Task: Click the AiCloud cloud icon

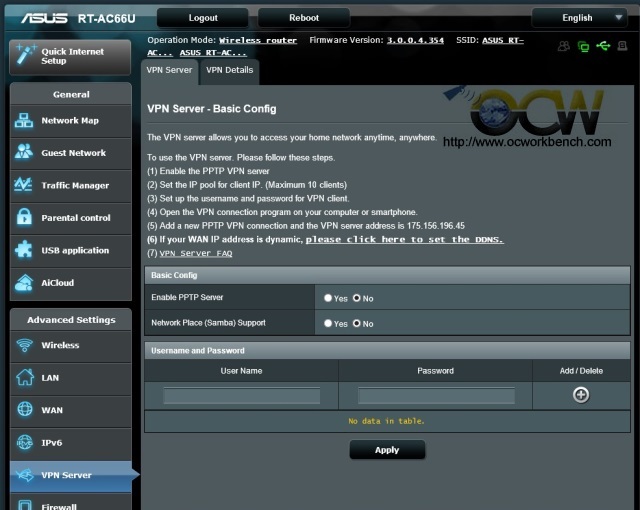Action: (24, 282)
